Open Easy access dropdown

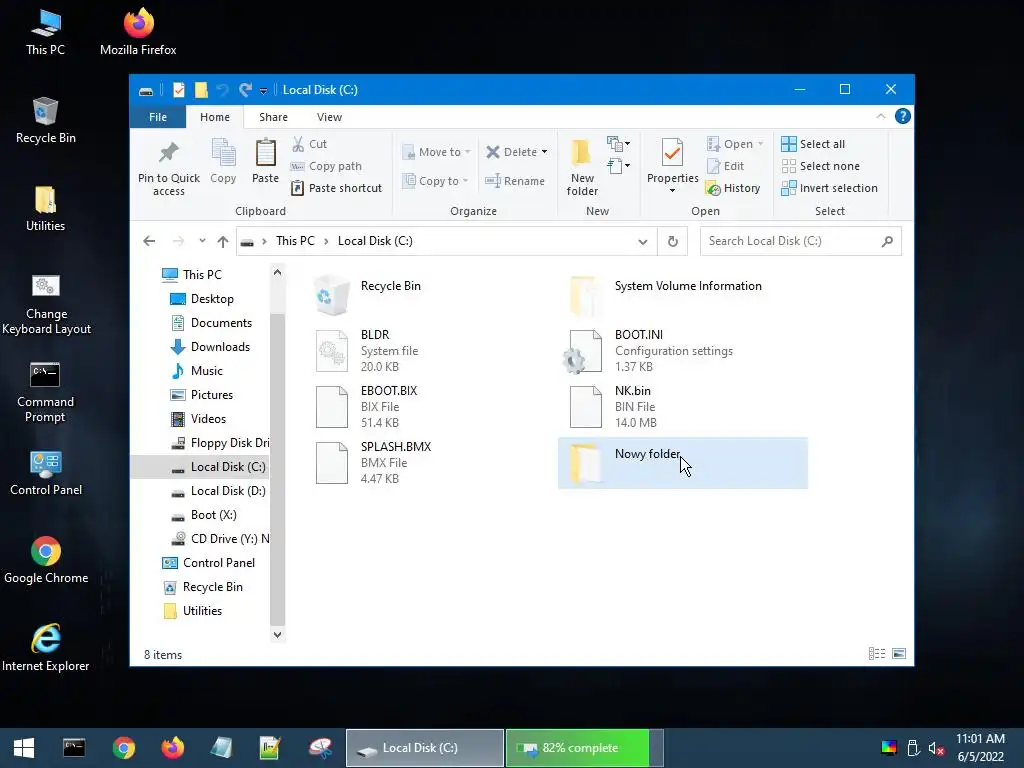click(x=618, y=166)
